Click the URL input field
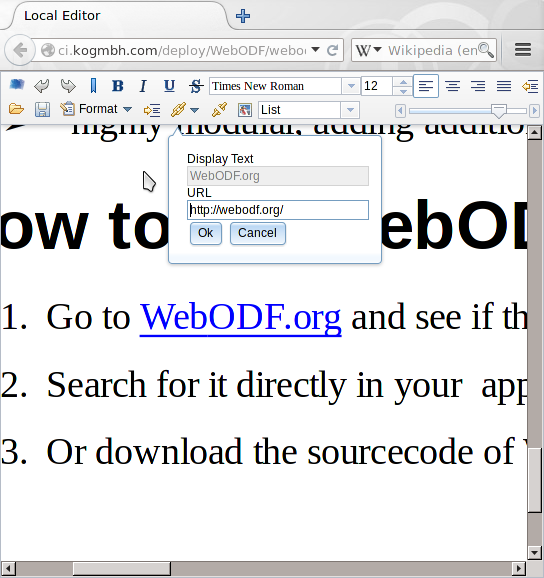This screenshot has height=578, width=544. coord(278,210)
